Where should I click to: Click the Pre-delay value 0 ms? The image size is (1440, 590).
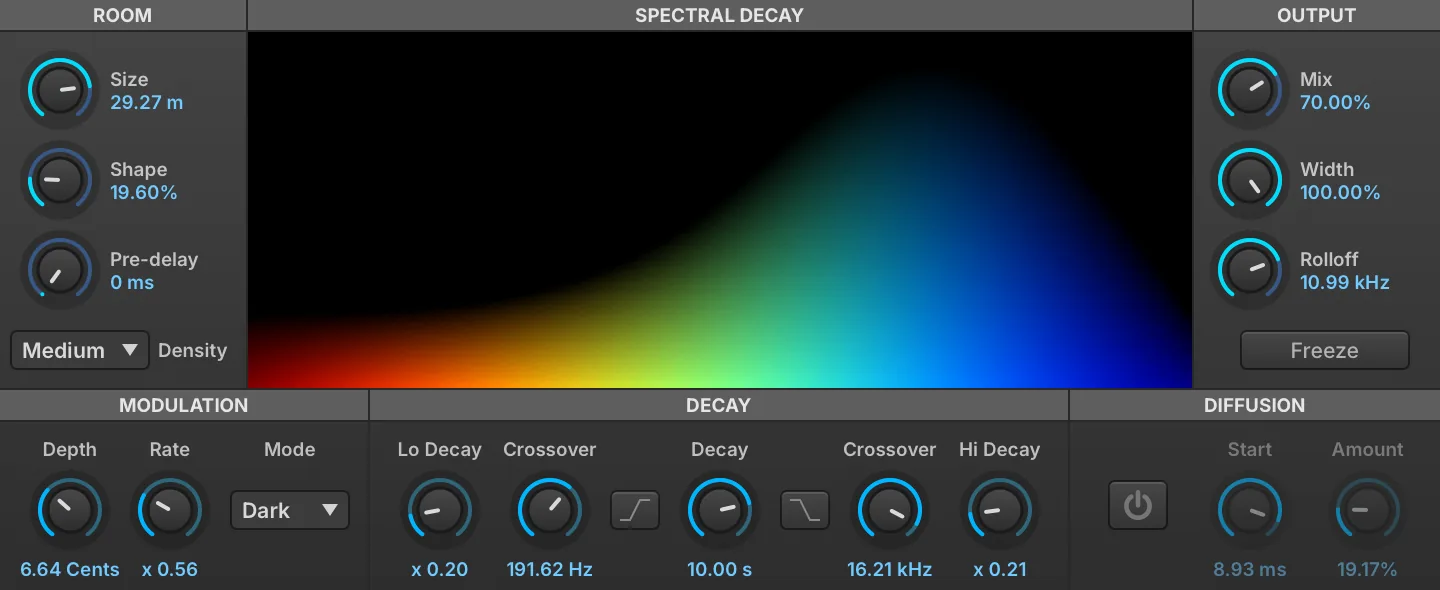132,282
